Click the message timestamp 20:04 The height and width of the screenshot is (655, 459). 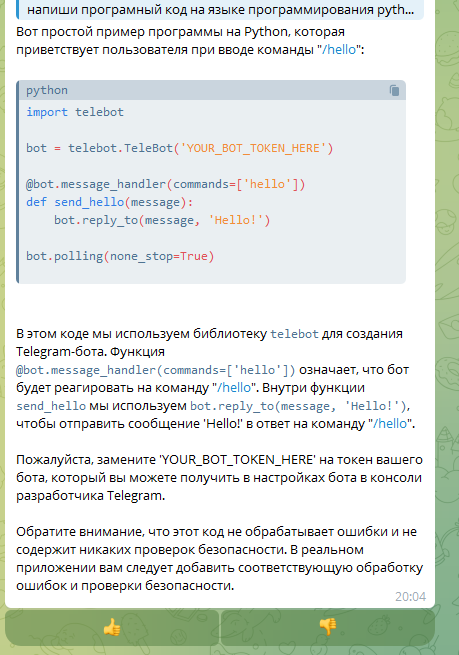(x=411, y=597)
